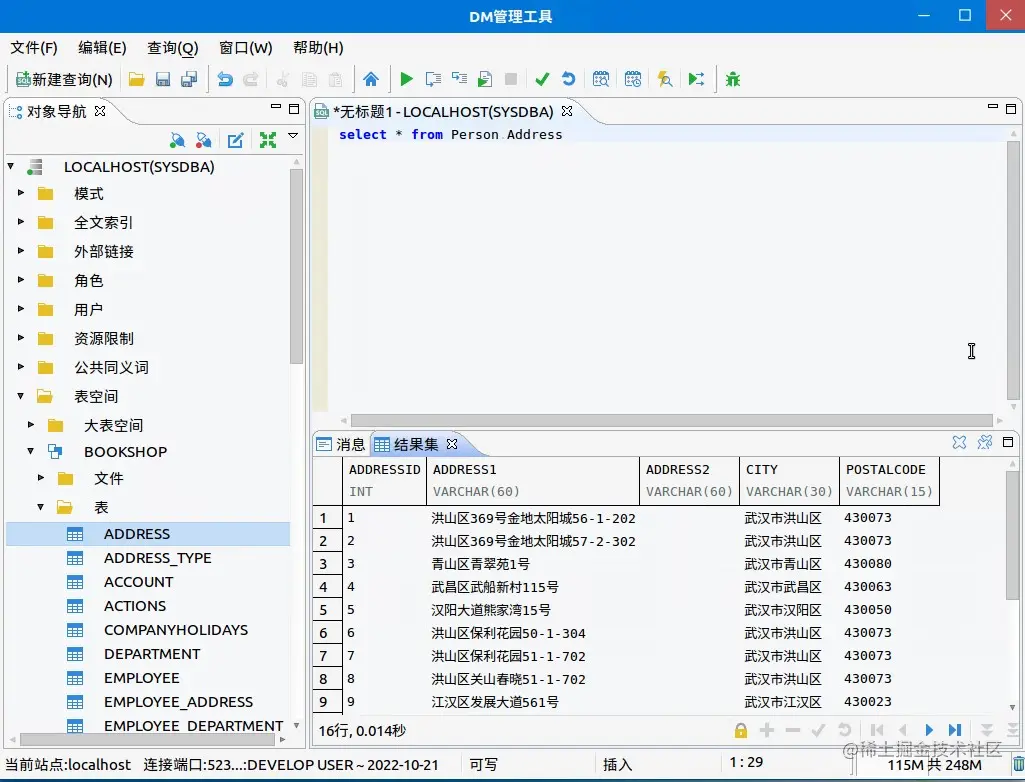This screenshot has width=1025, height=782.
Task: Click the green connect plug icon in navigator
Action: pos(177,140)
